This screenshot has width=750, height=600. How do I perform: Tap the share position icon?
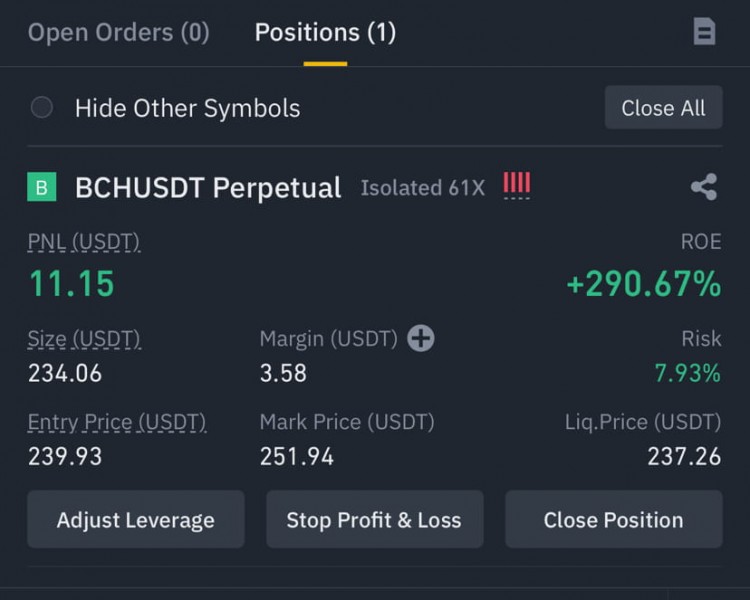click(x=704, y=187)
